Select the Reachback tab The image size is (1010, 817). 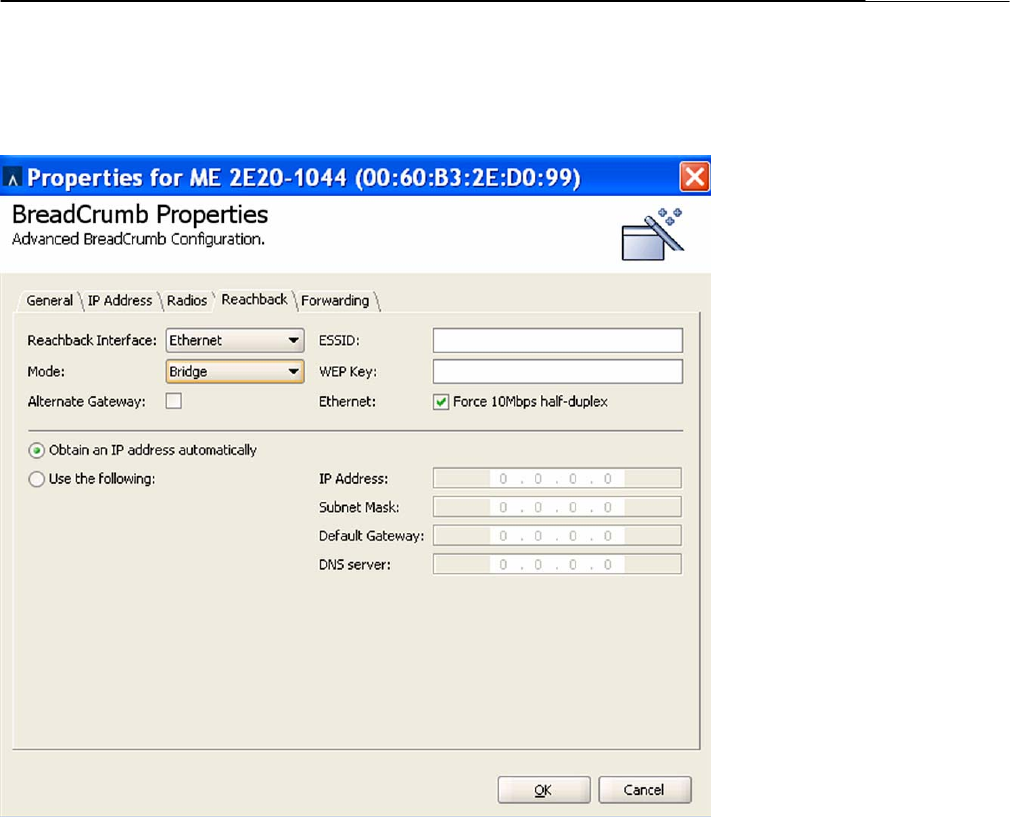coord(254,300)
